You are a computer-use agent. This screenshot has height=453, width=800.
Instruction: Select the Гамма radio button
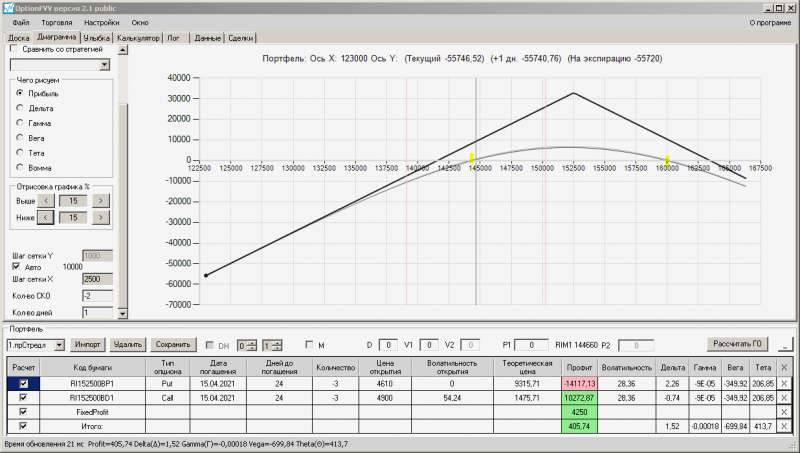[x=19, y=123]
